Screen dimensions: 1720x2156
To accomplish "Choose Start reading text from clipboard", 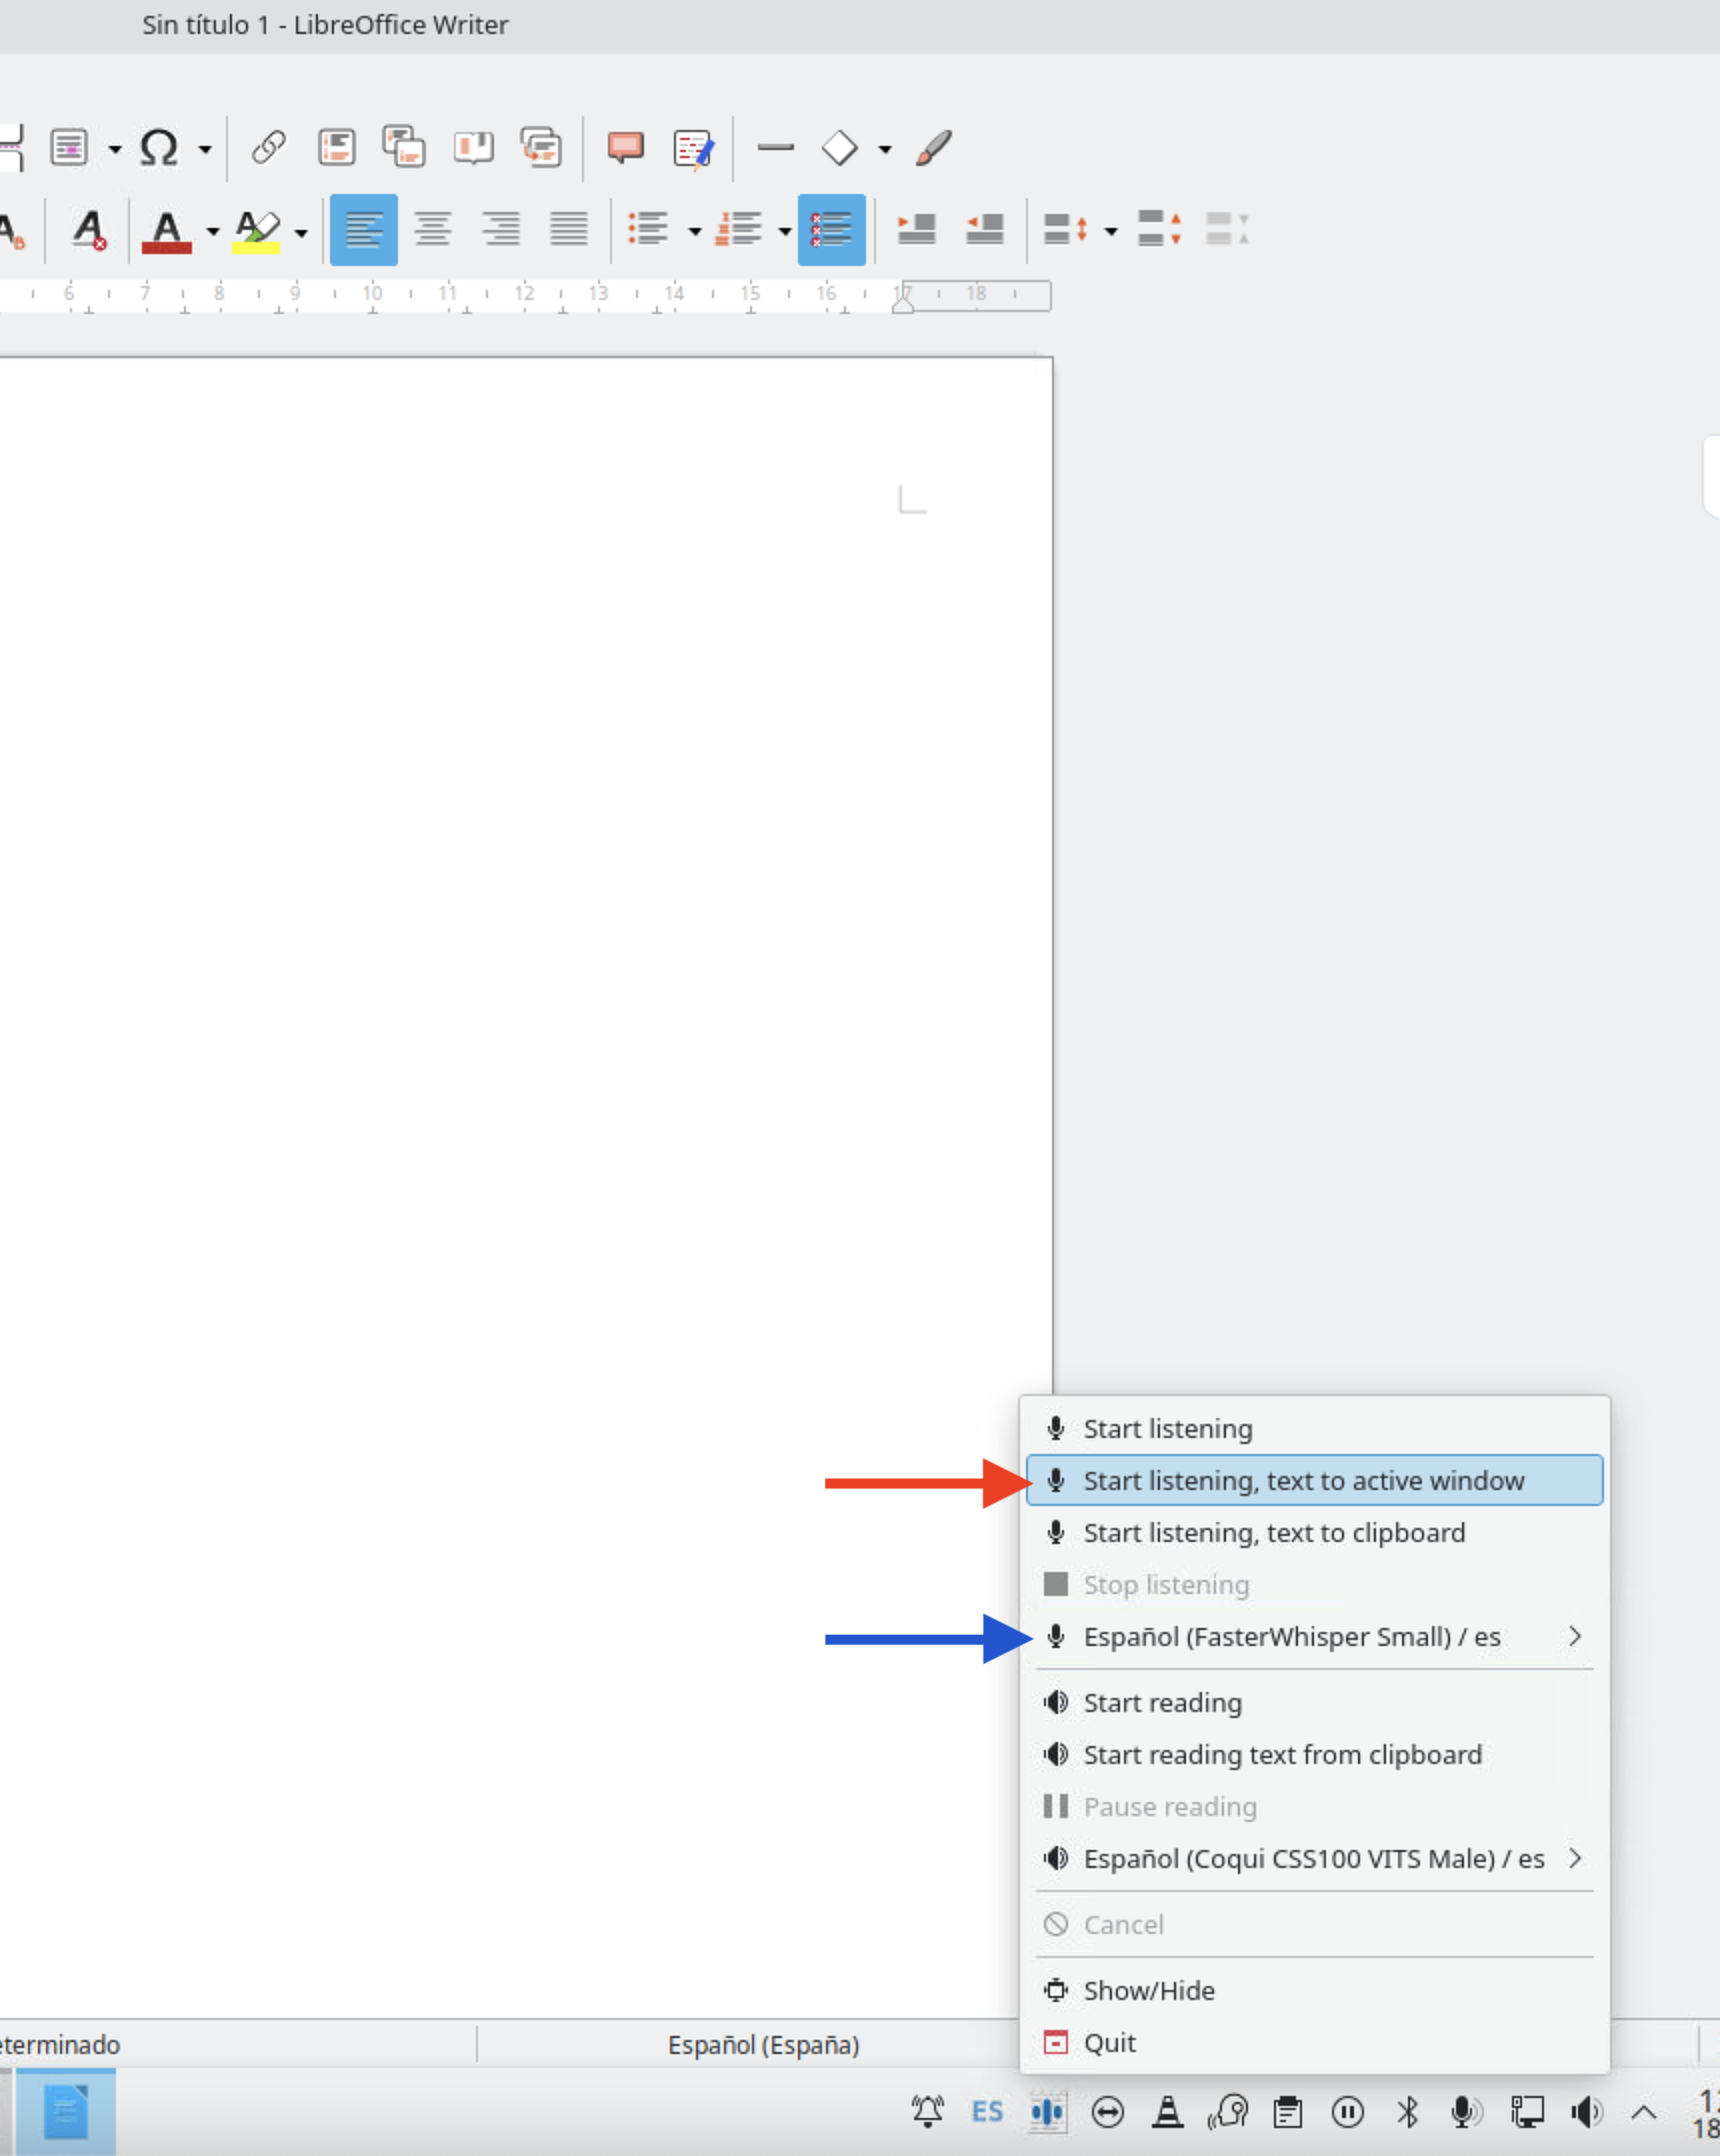I will pyautogui.click(x=1282, y=1755).
